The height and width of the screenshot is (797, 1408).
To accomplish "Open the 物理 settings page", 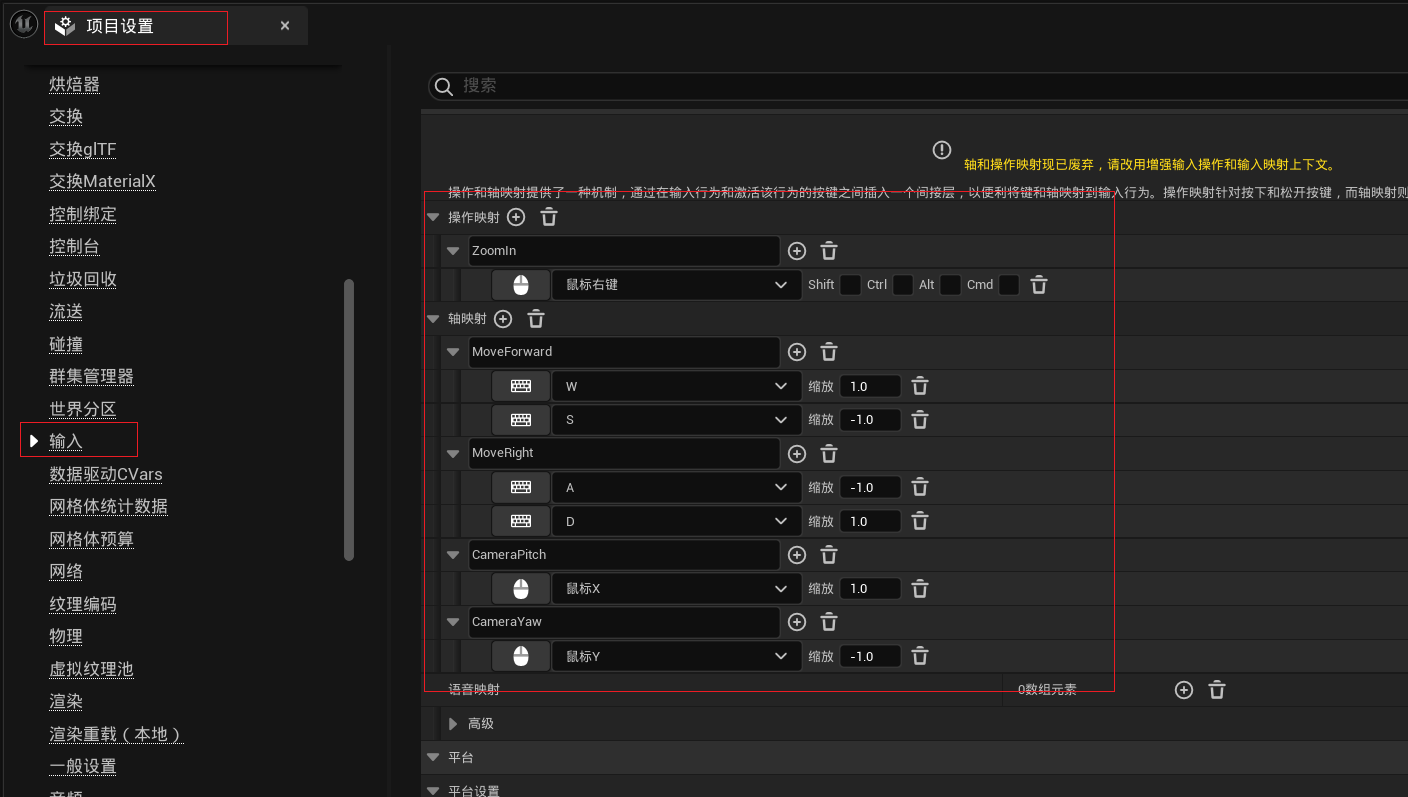I will tap(65, 636).
